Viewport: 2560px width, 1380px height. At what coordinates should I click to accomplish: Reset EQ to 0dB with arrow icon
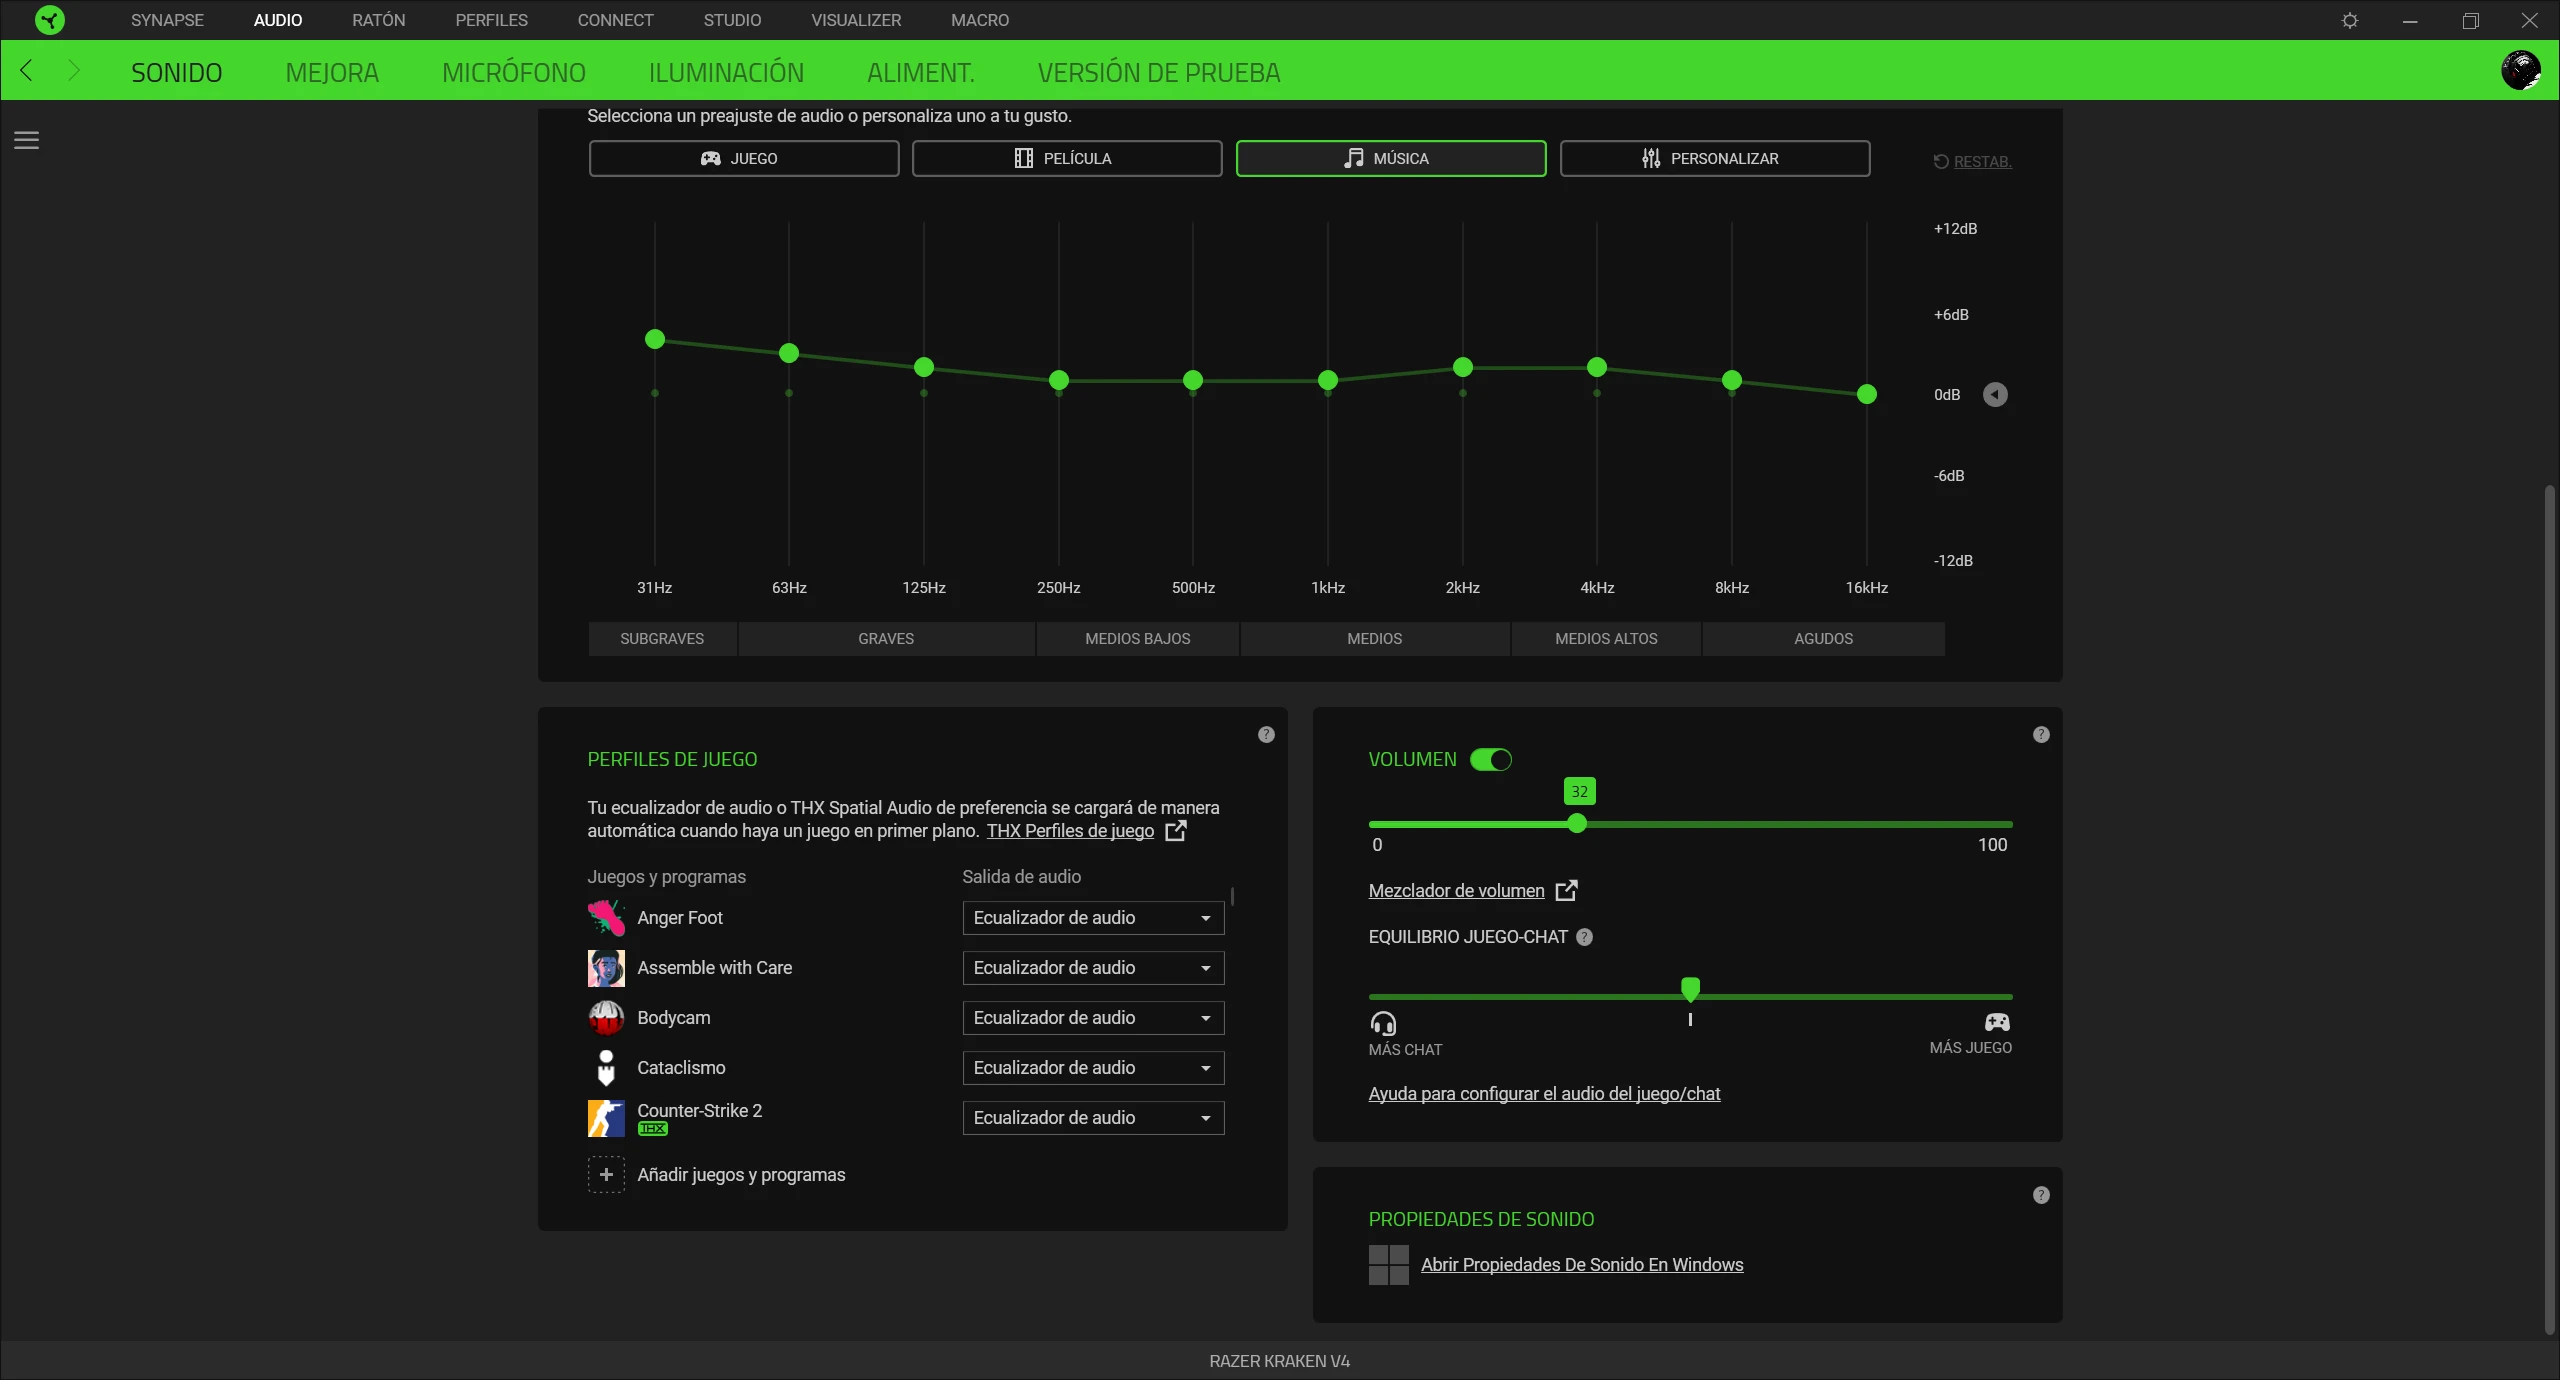pyautogui.click(x=1995, y=394)
